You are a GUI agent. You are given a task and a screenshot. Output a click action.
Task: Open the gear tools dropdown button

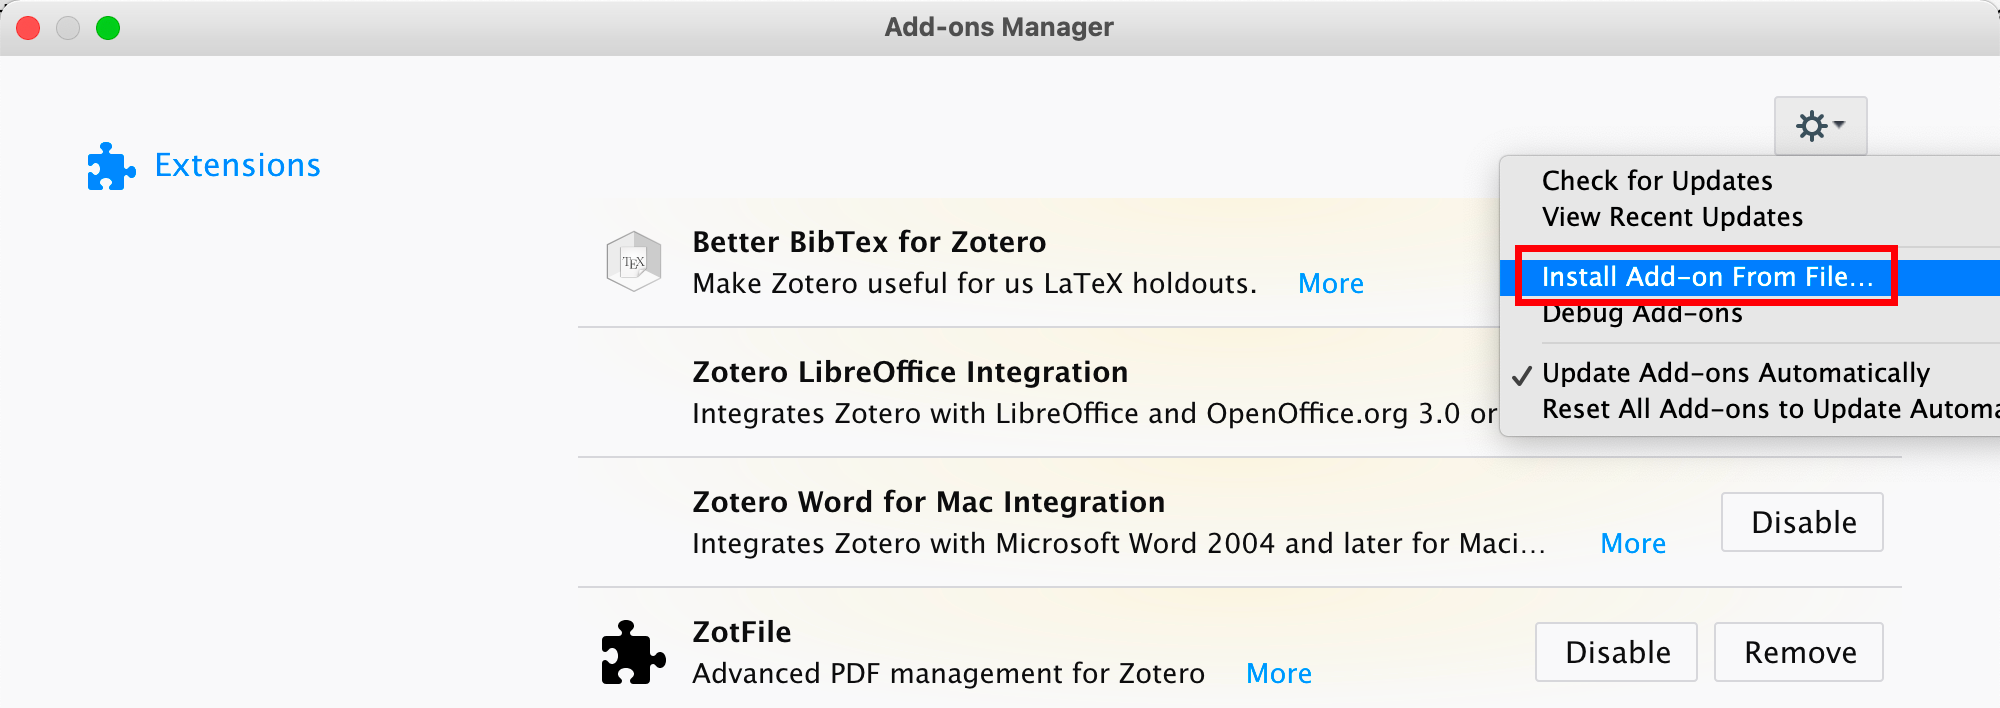[x=1820, y=126]
